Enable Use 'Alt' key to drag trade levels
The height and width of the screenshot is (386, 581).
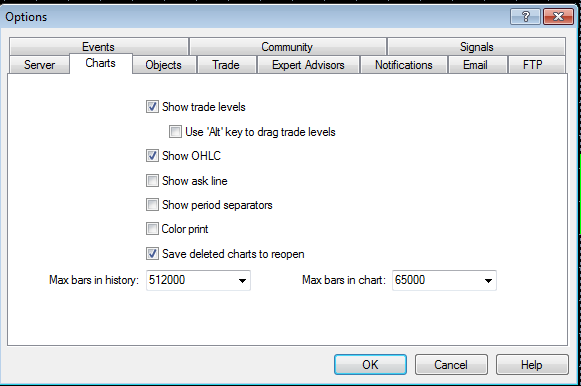(175, 132)
